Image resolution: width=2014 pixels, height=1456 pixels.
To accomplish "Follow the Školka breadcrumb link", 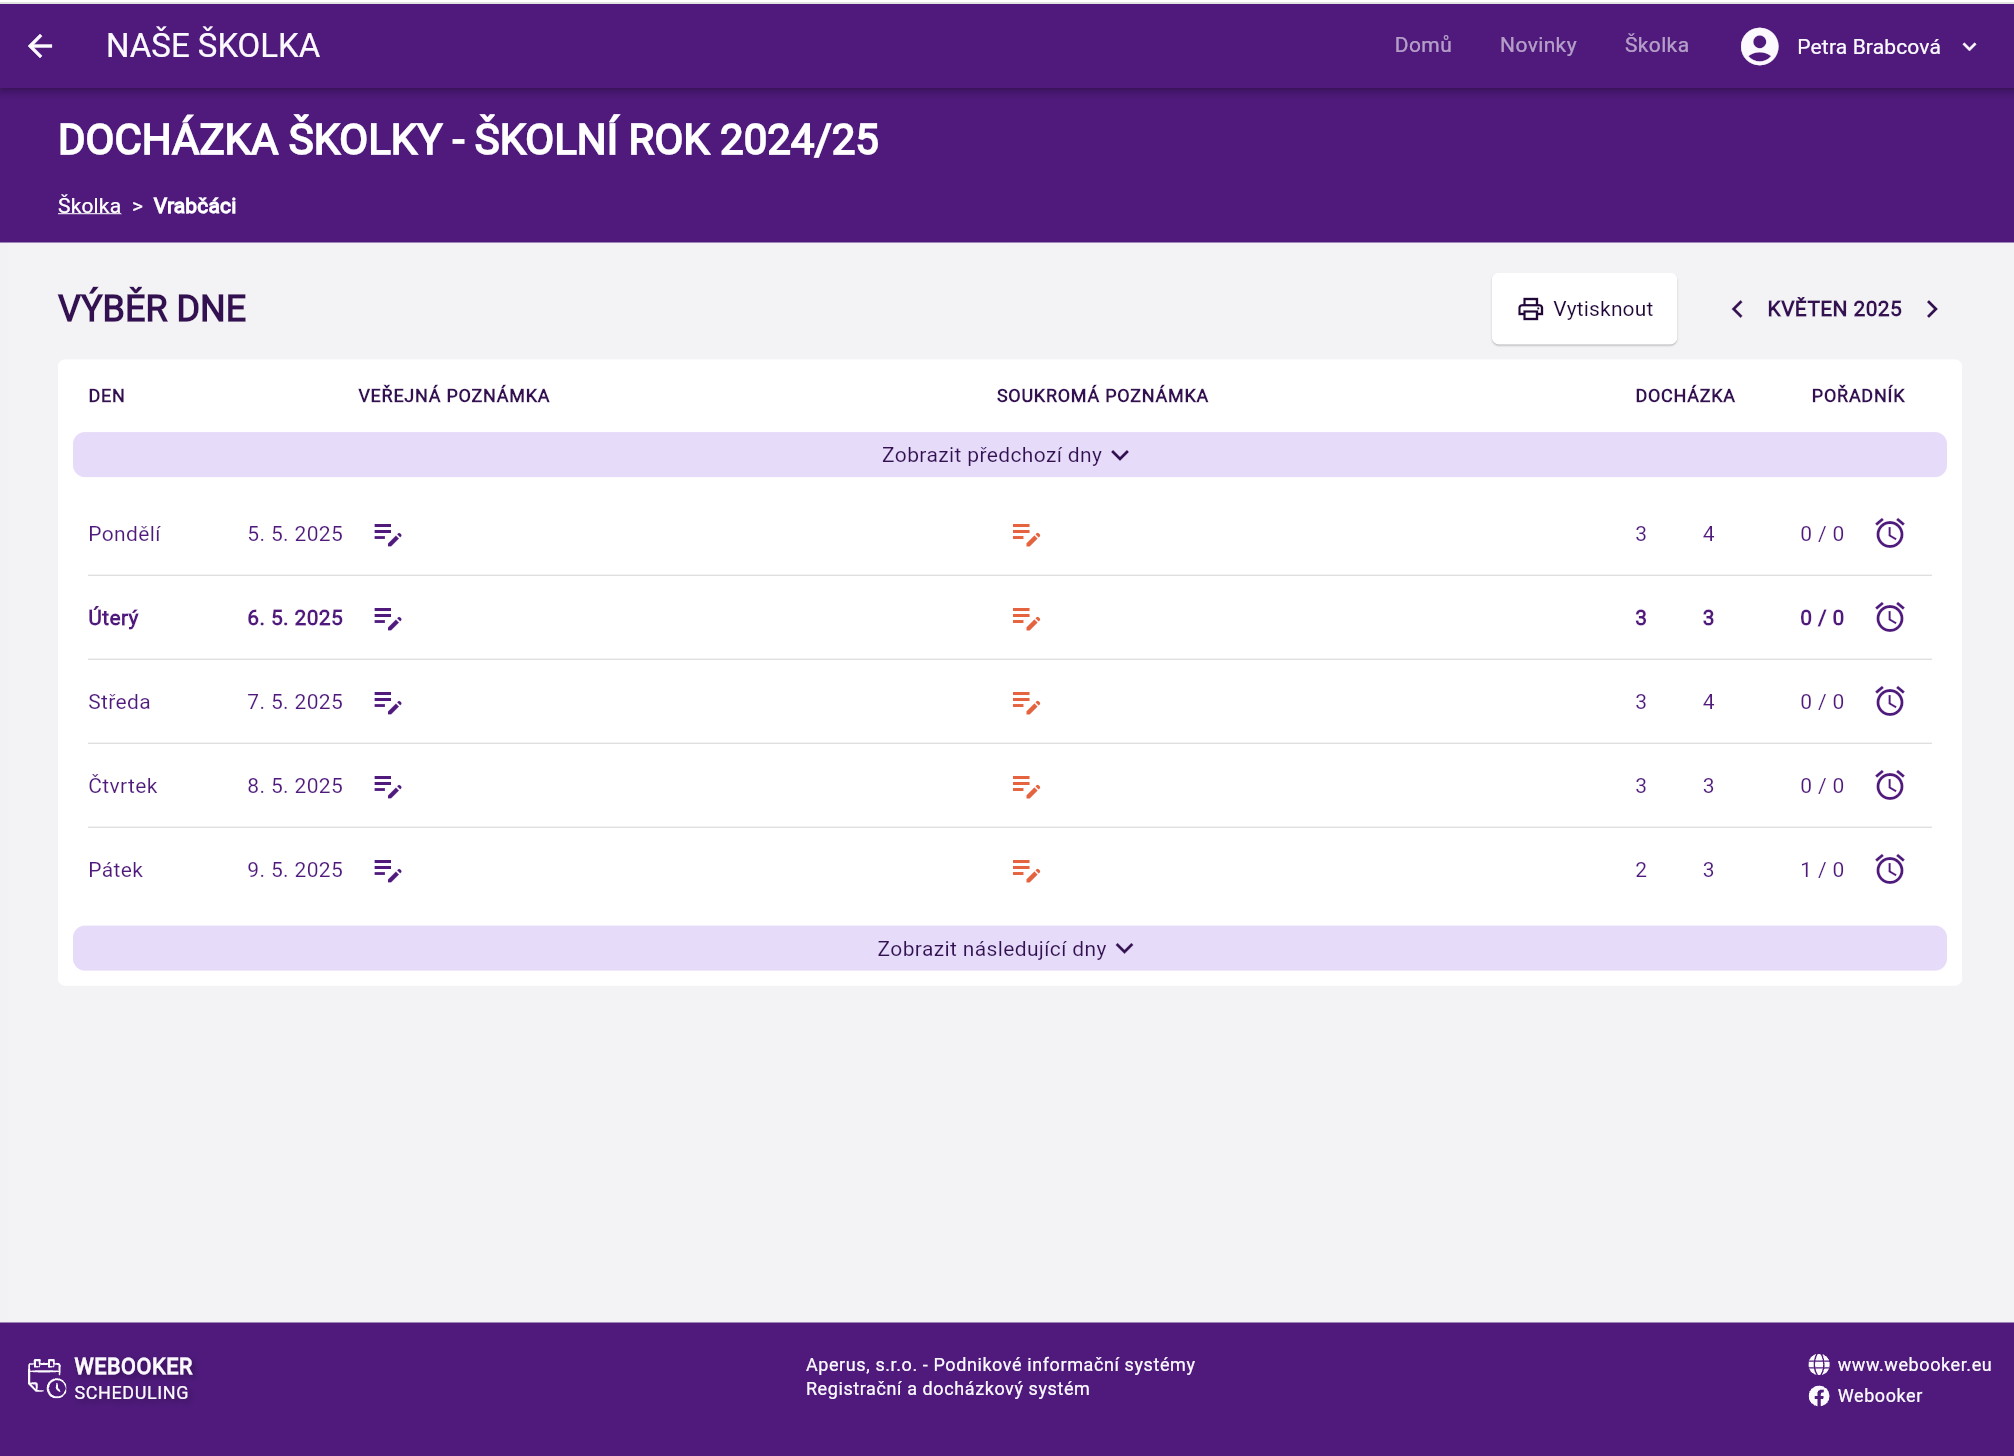I will coord(89,206).
